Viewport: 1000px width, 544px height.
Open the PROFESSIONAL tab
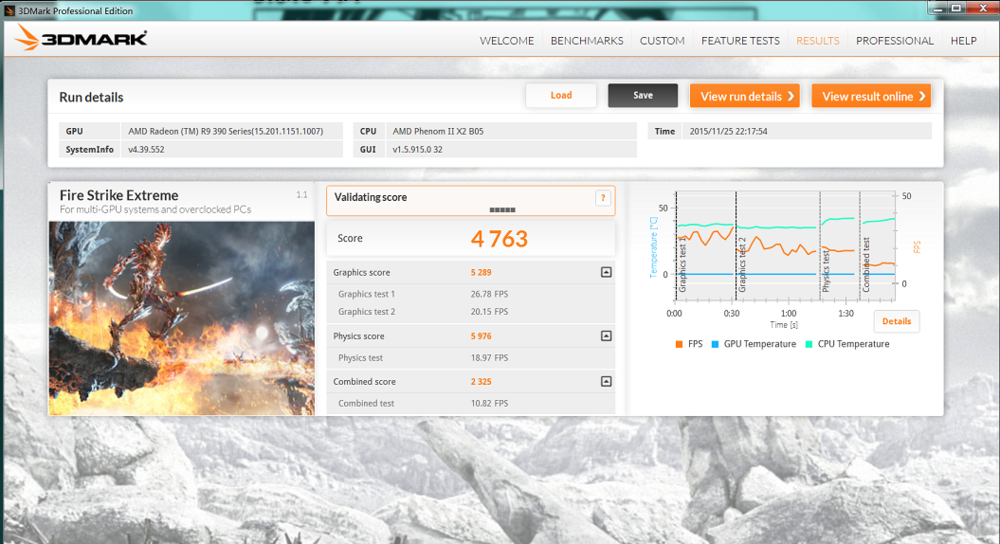(894, 41)
